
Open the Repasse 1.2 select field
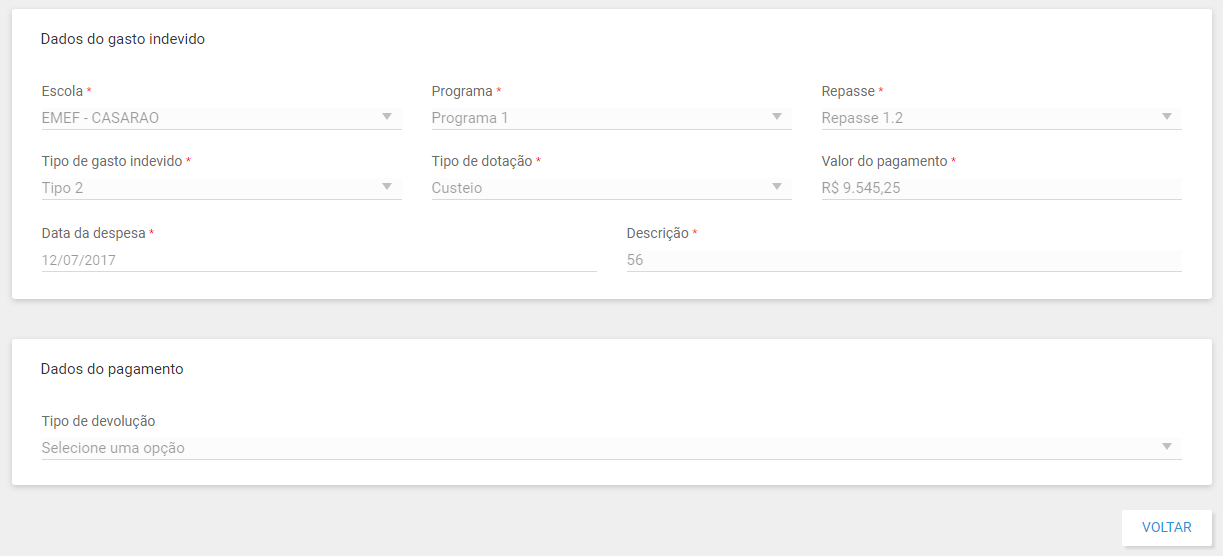(1001, 118)
